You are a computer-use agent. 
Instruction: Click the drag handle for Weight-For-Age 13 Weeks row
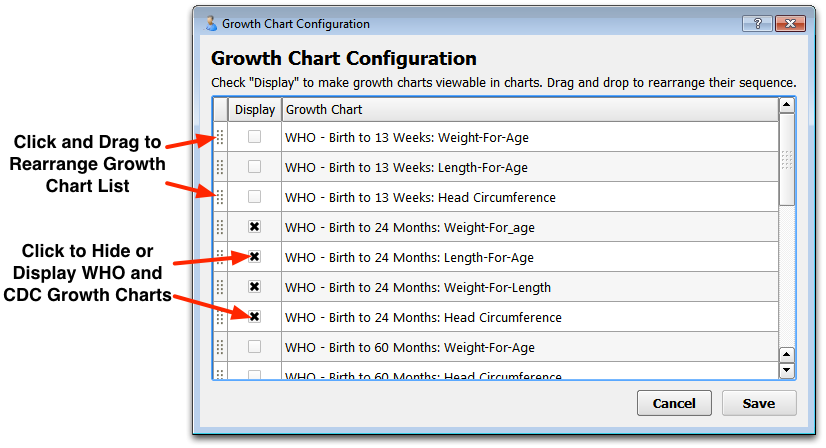220,137
